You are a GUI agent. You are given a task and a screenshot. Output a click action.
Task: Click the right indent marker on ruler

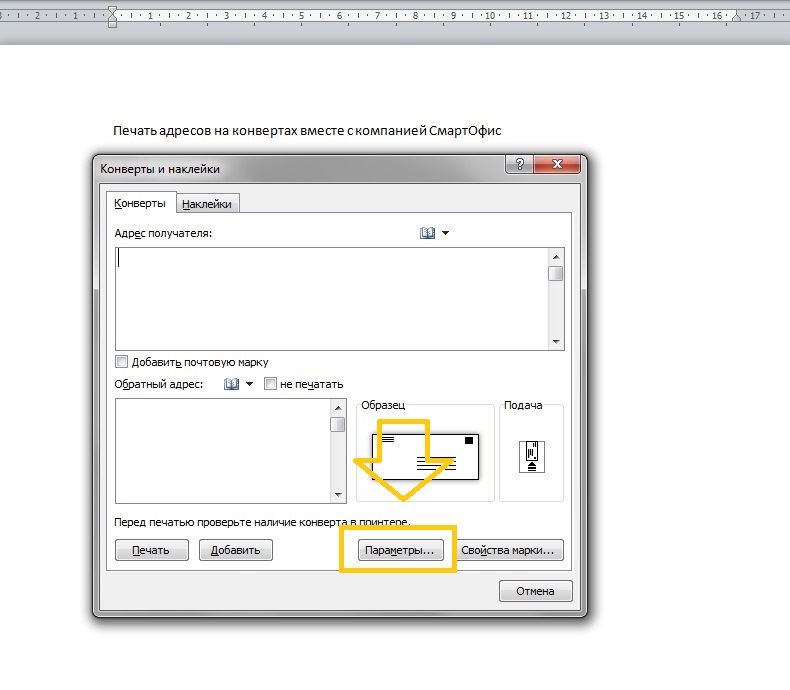tap(736, 17)
